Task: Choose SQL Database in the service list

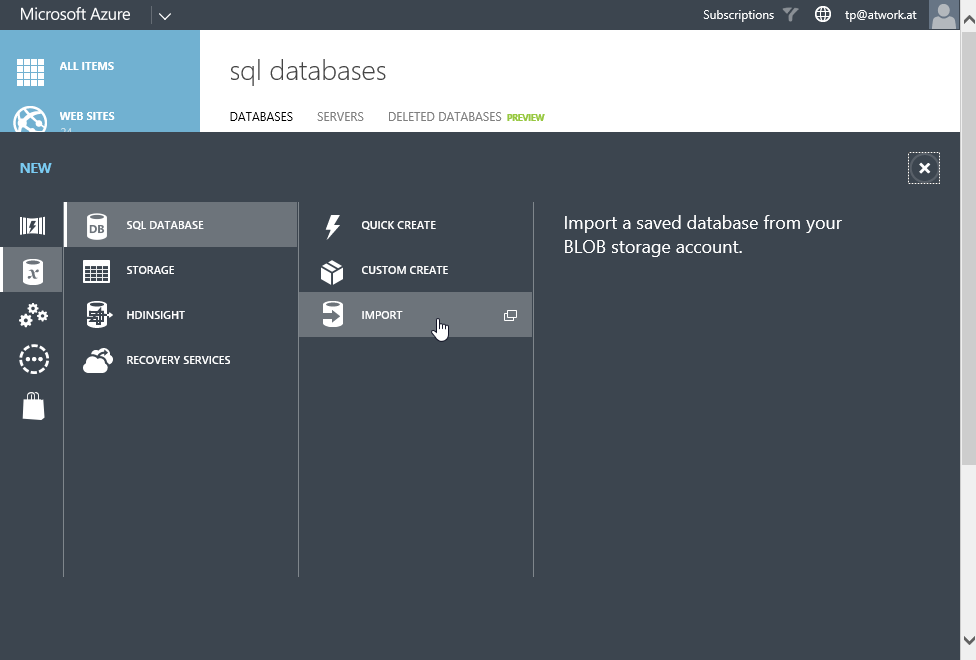Action: (165, 225)
